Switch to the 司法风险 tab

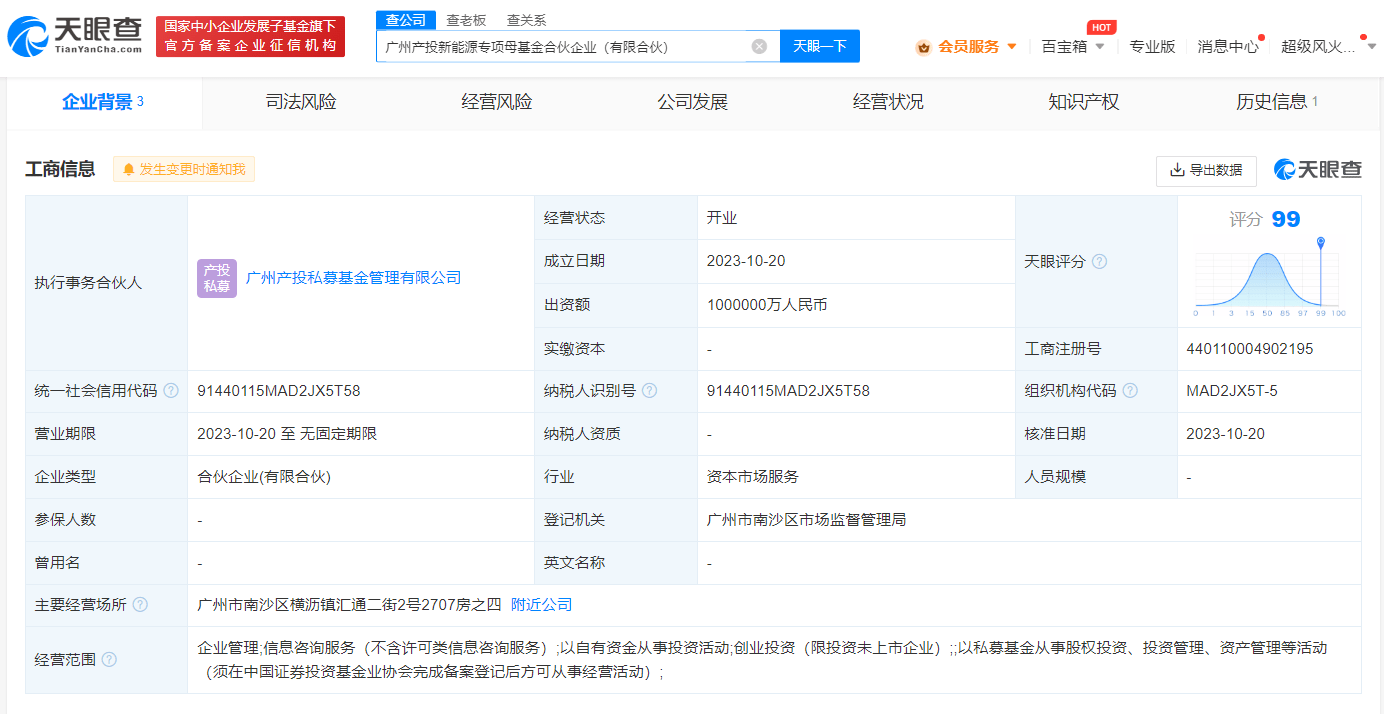pos(301,102)
